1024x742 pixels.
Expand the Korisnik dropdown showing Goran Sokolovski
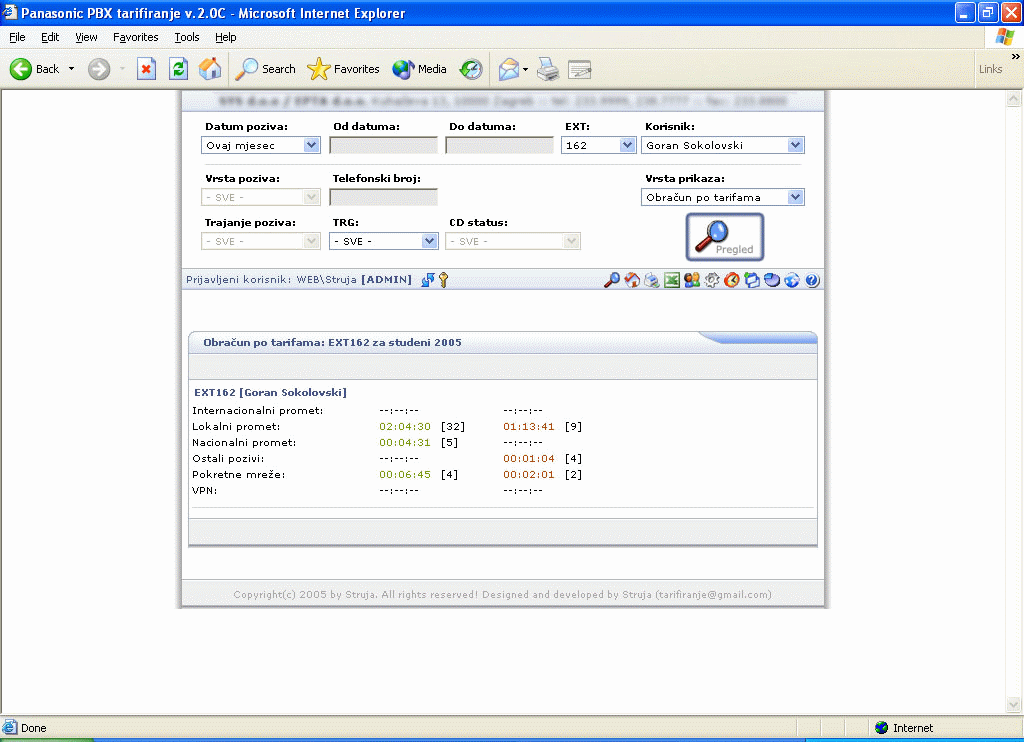pos(795,145)
